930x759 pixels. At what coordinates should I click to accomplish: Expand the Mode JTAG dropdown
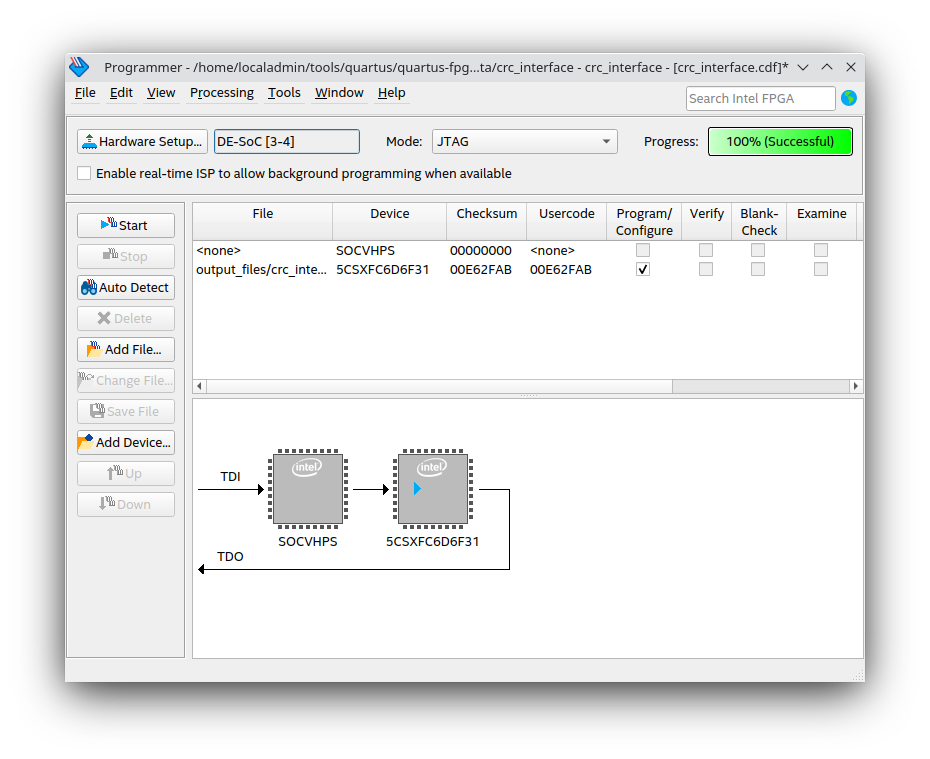tap(524, 141)
